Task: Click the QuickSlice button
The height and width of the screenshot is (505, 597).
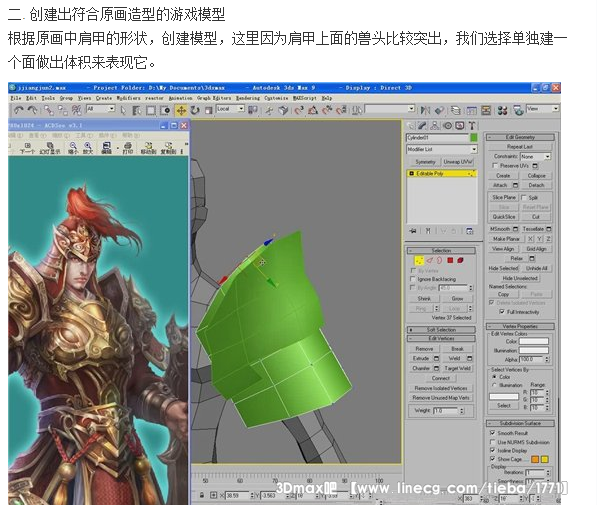Action: coord(504,217)
